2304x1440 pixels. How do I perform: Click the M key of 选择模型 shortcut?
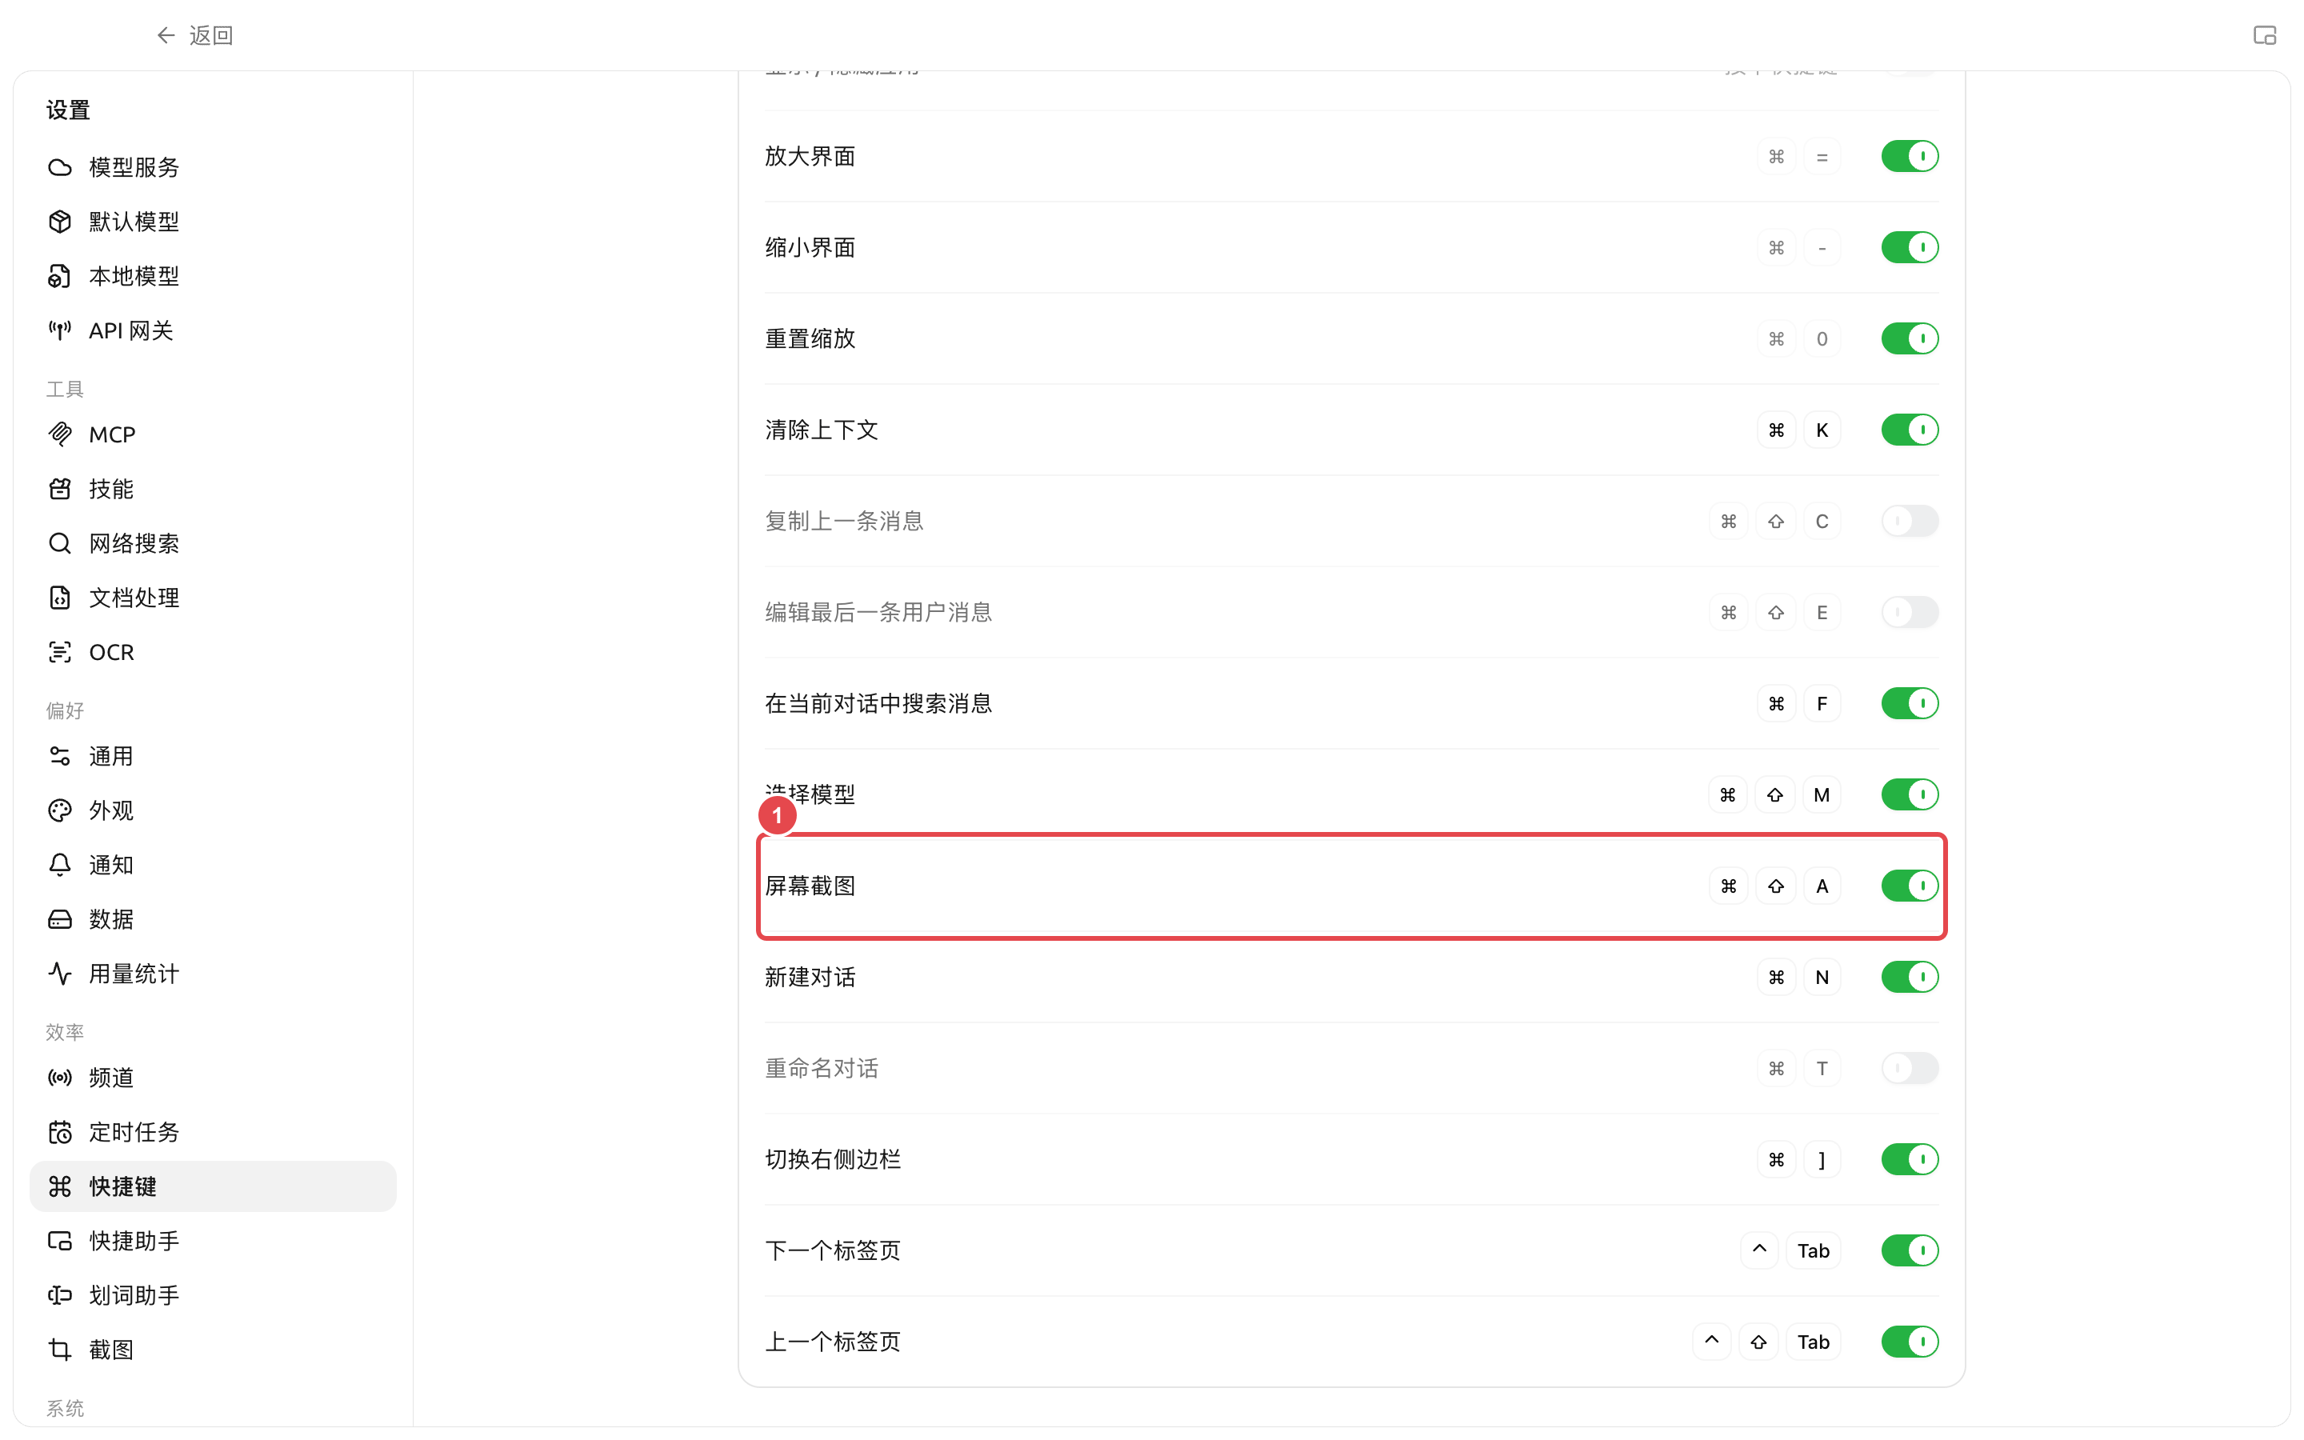pos(1821,795)
